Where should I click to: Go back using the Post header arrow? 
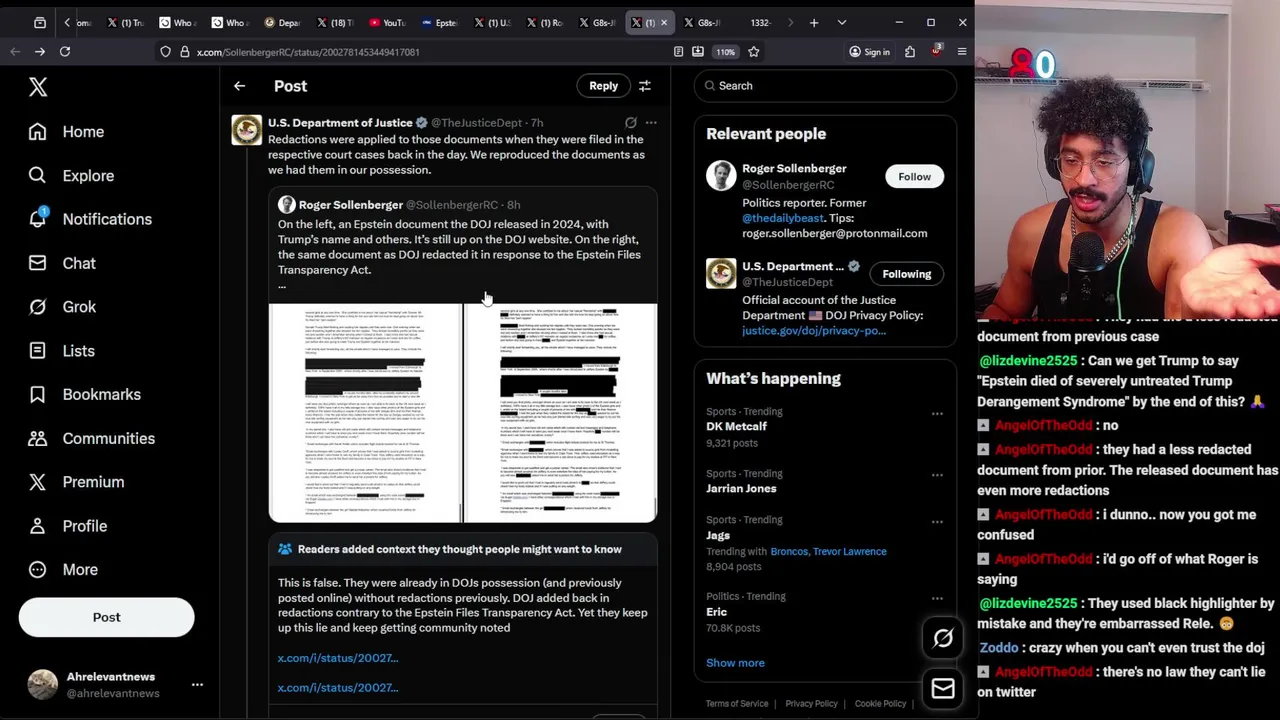(239, 86)
